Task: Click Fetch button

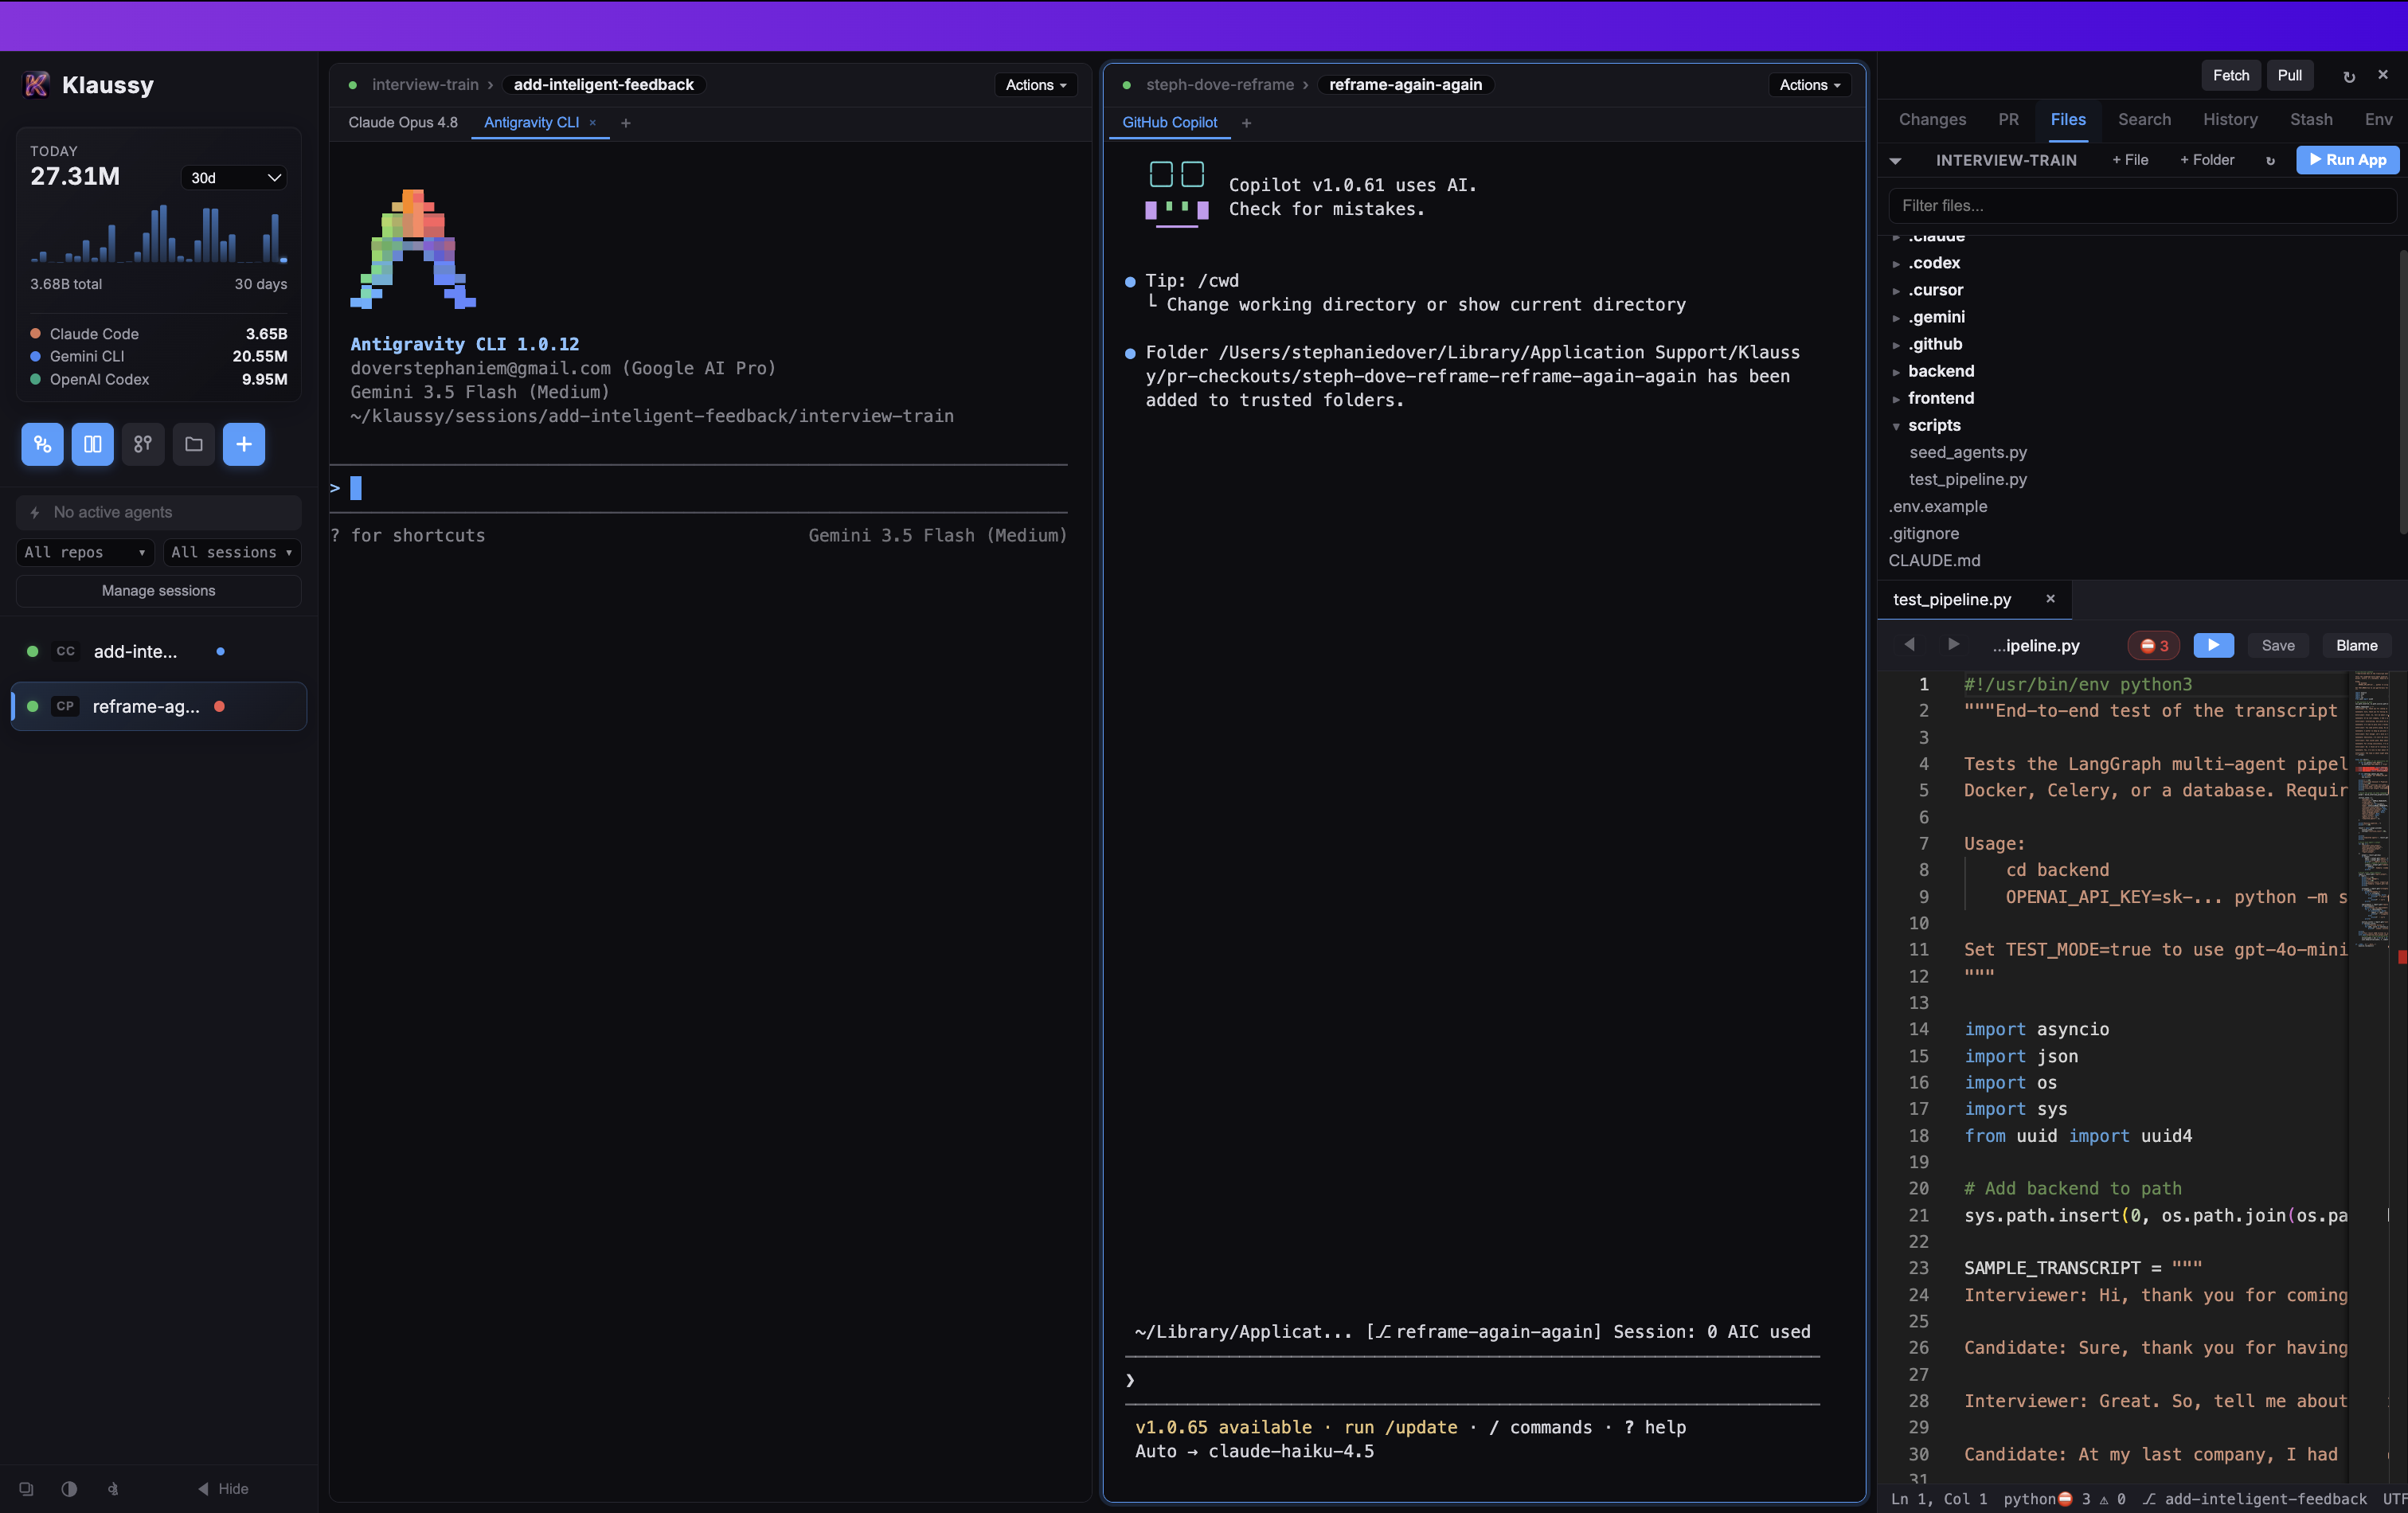Action: coord(2230,75)
